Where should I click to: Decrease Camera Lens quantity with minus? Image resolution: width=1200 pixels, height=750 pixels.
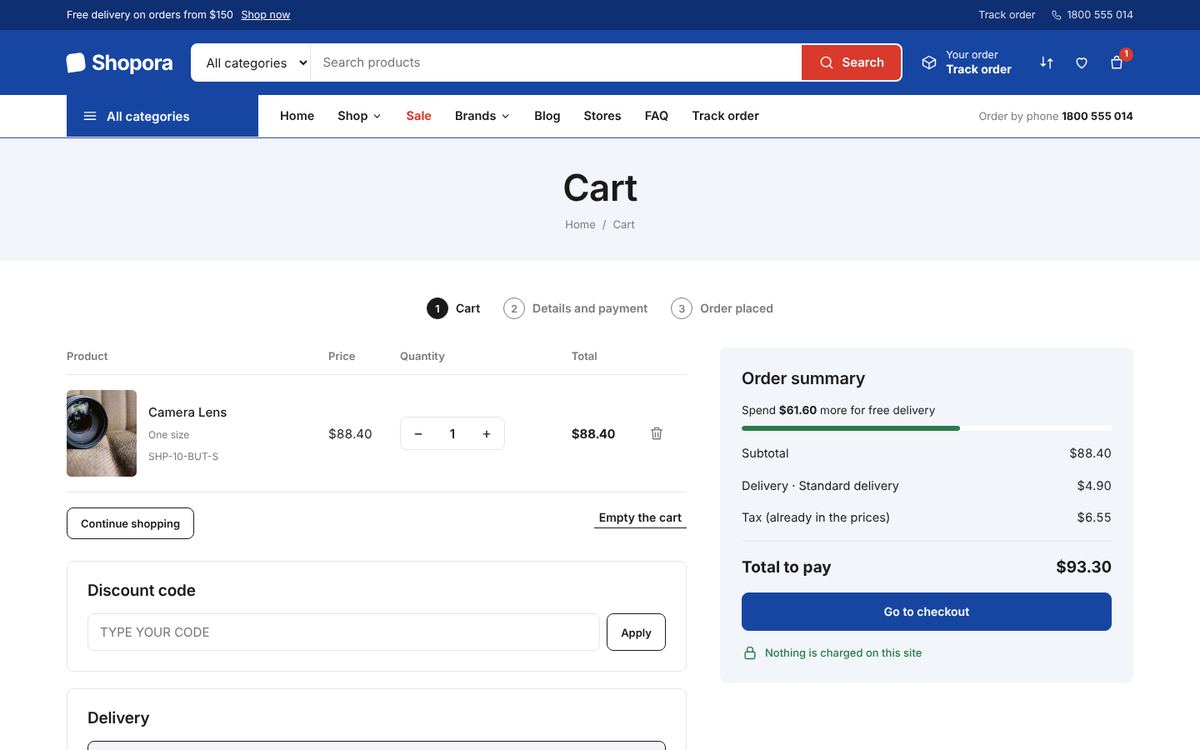pyautogui.click(x=418, y=434)
